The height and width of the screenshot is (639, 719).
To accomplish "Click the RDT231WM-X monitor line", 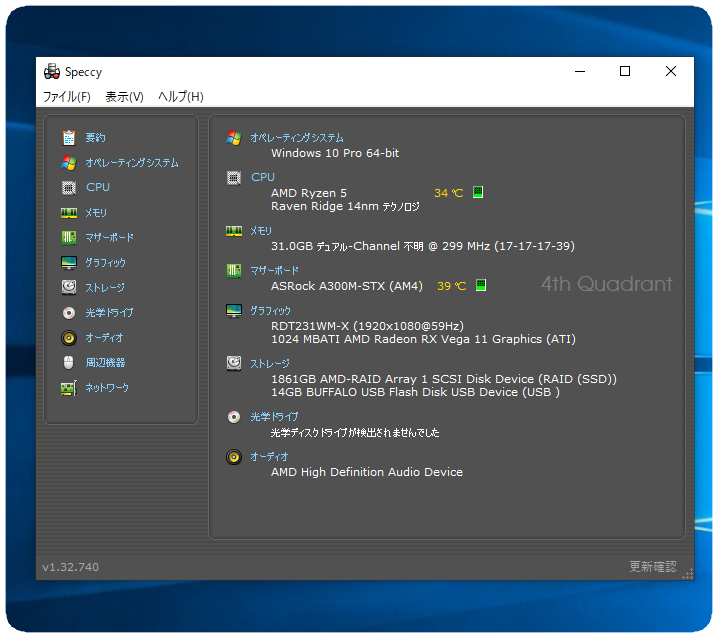I will click(367, 326).
